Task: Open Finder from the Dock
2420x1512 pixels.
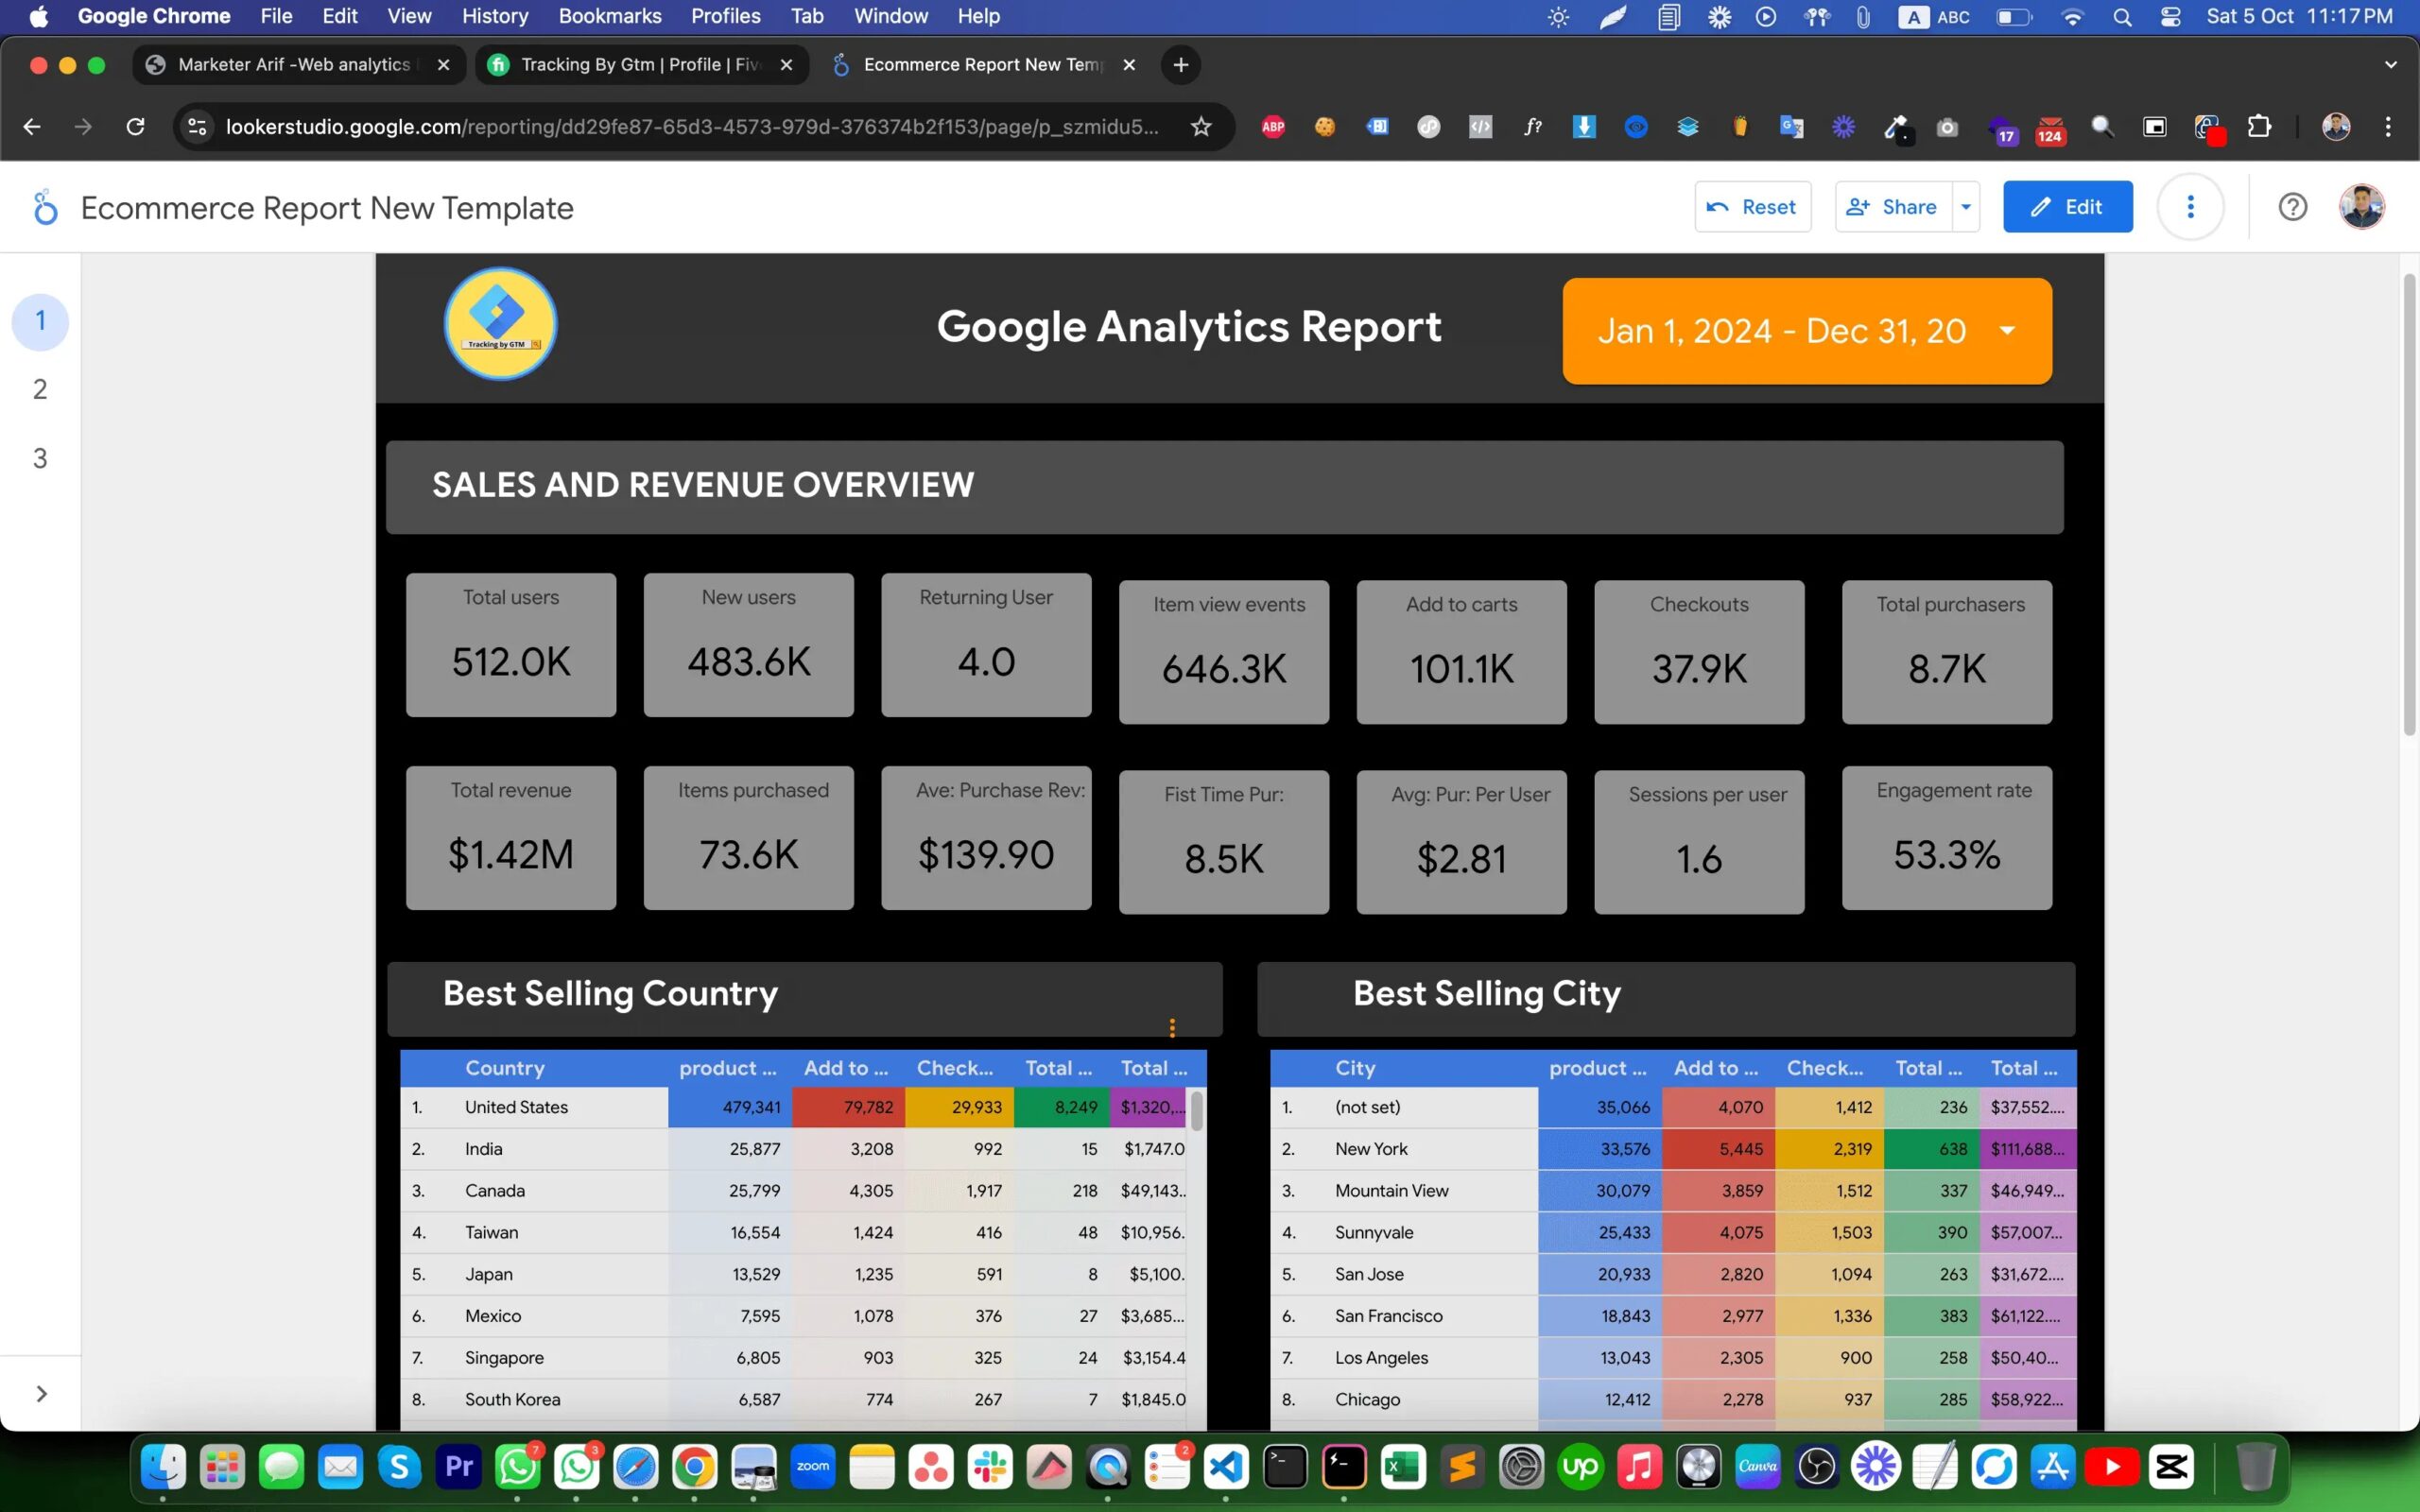Action: [163, 1467]
